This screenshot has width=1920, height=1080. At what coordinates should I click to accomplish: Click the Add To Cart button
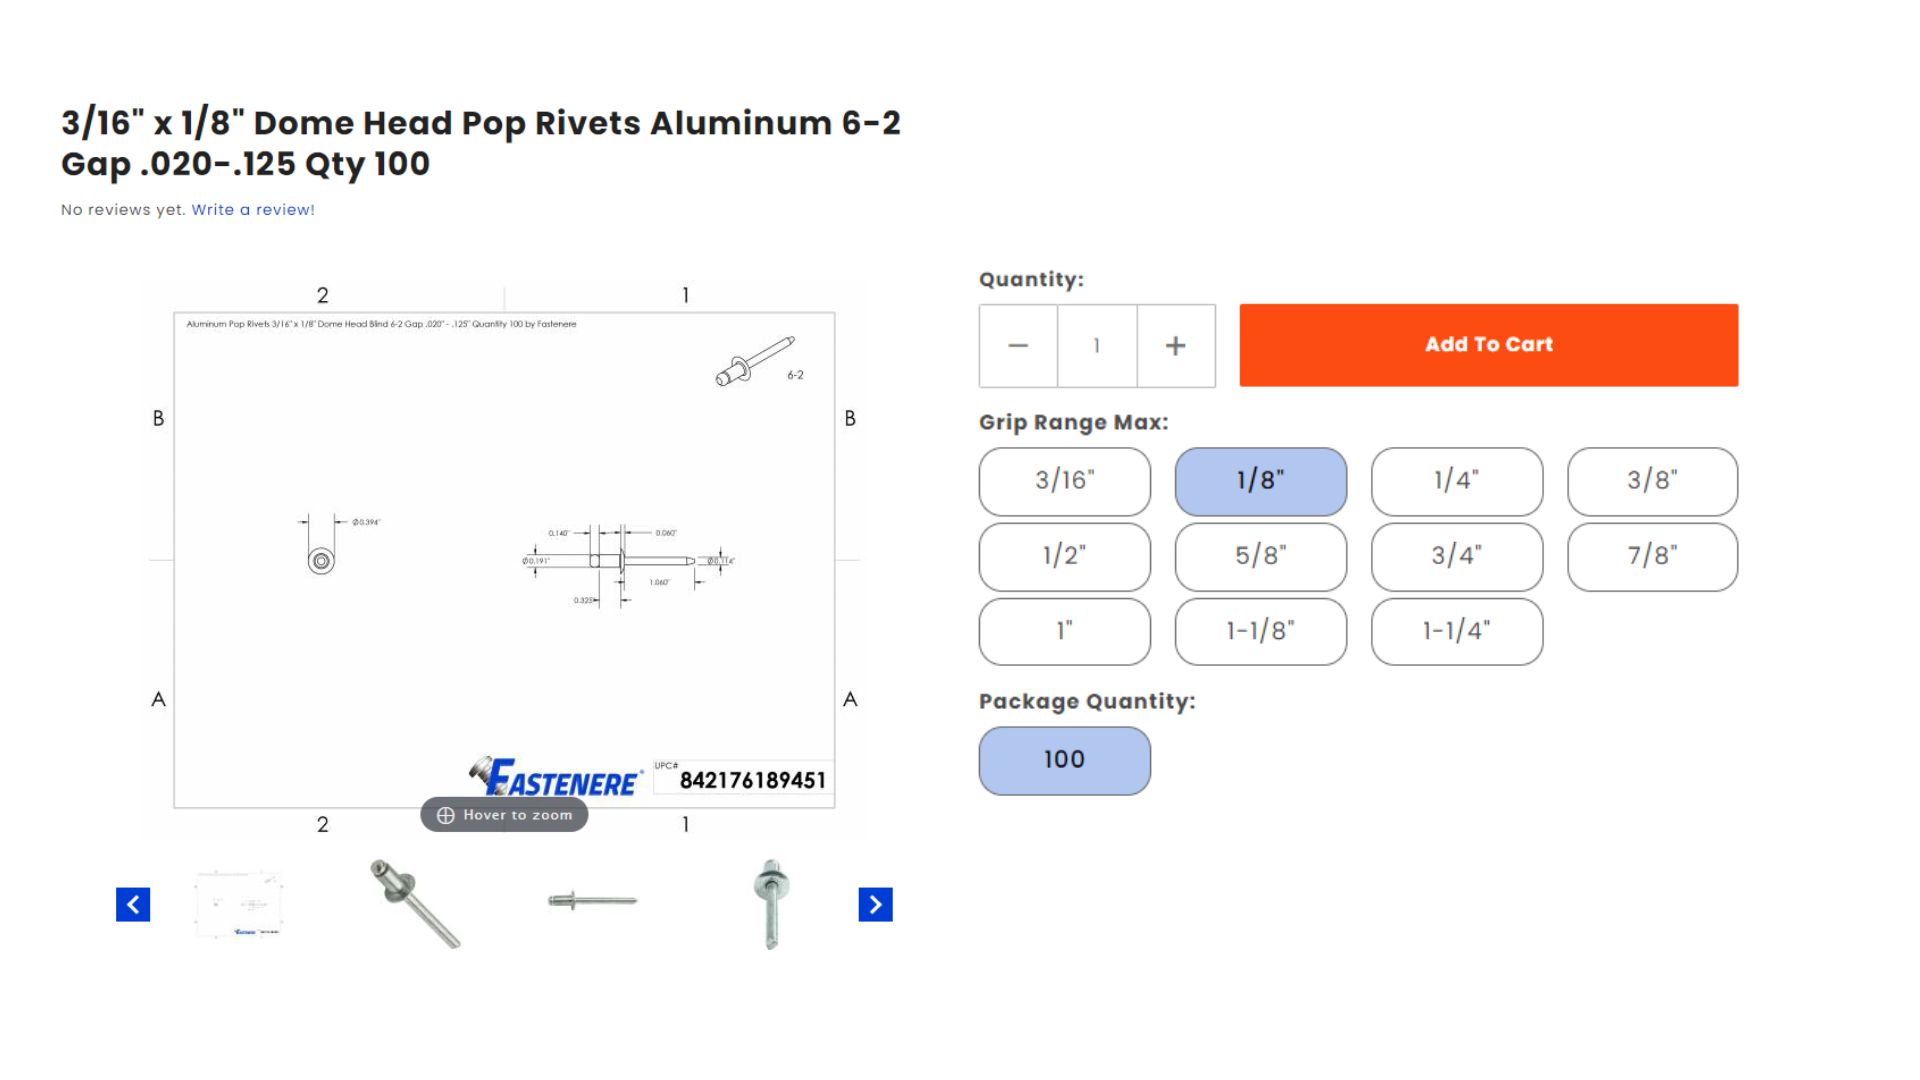(x=1488, y=344)
